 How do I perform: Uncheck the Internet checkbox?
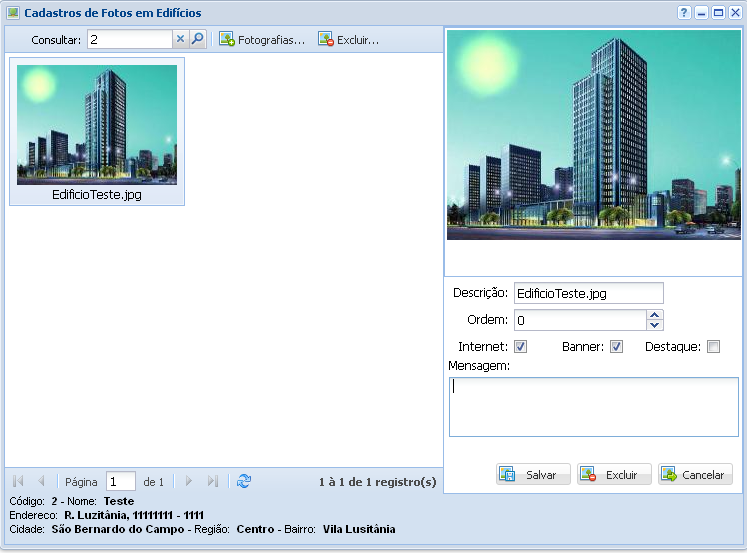[520, 347]
